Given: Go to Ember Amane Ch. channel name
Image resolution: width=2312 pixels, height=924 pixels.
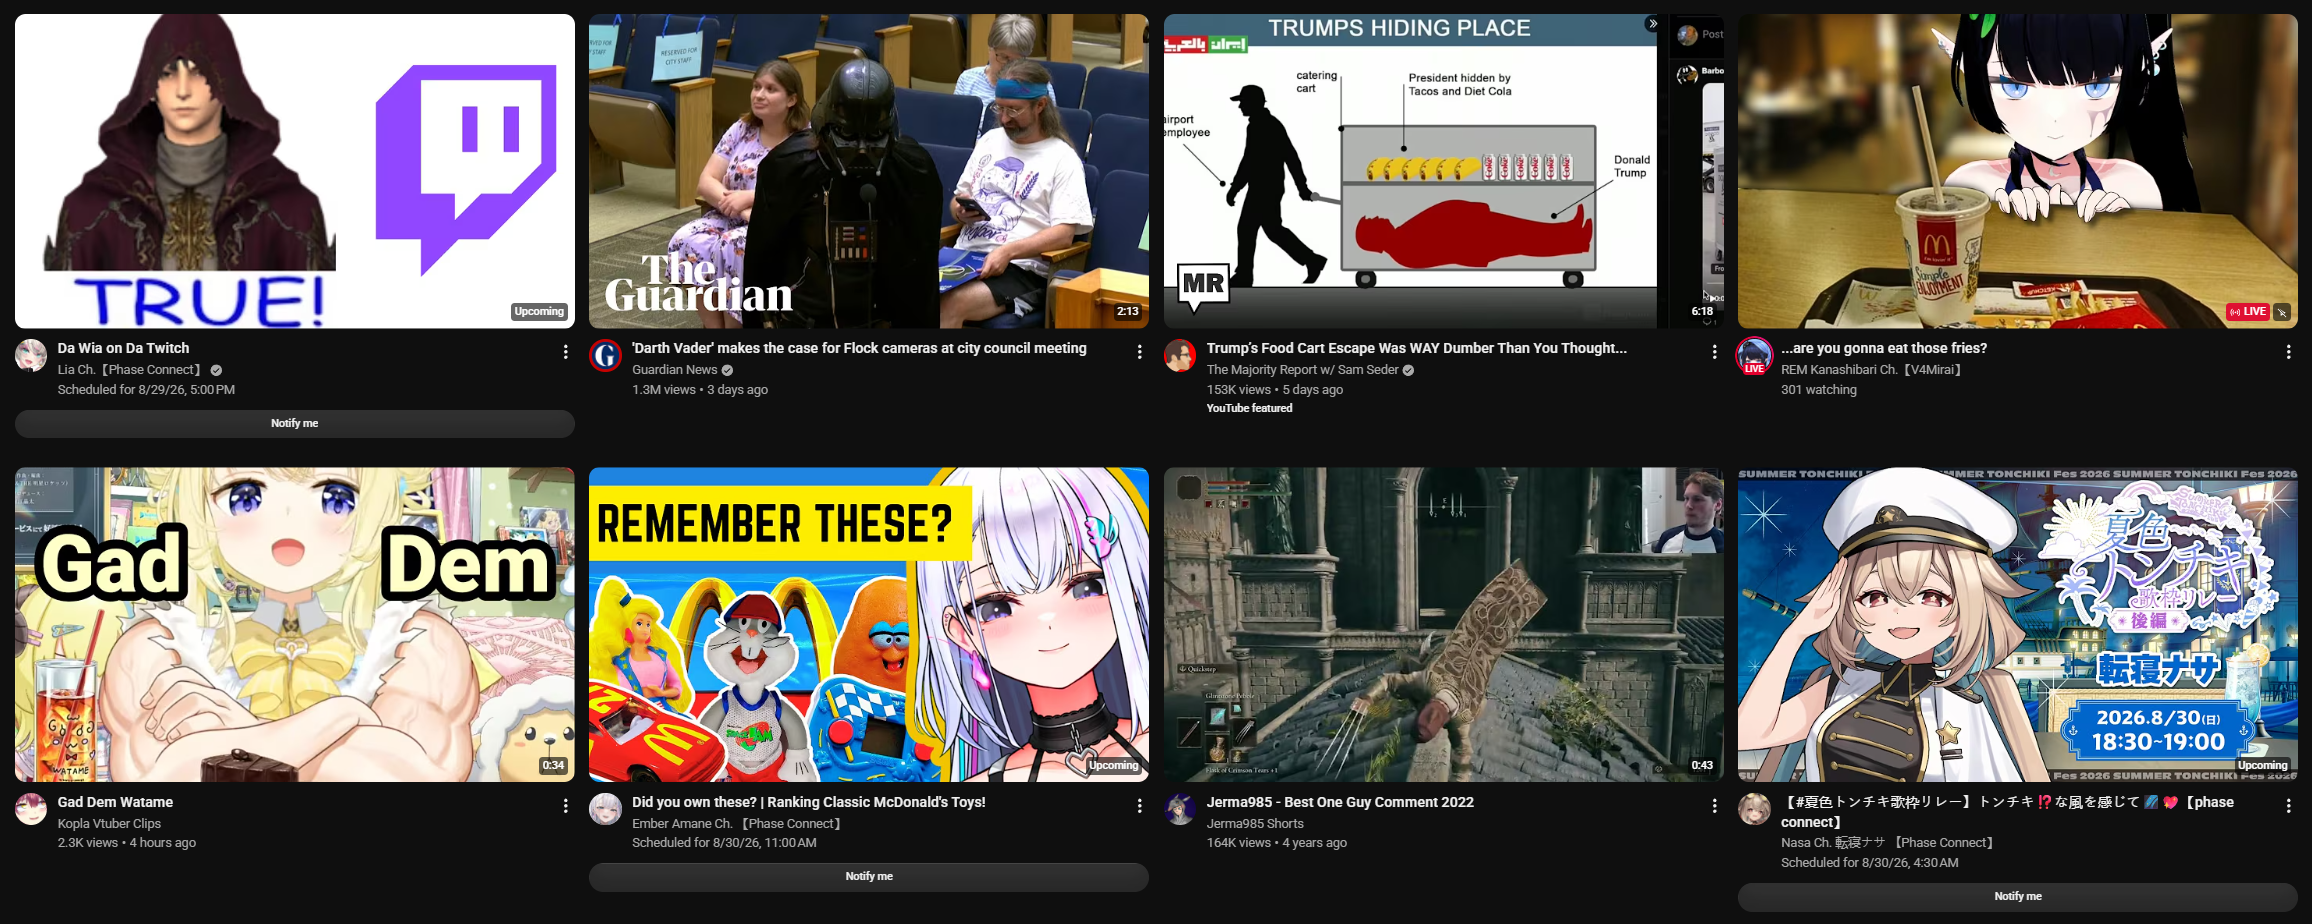Looking at the screenshot, I should pos(739,824).
